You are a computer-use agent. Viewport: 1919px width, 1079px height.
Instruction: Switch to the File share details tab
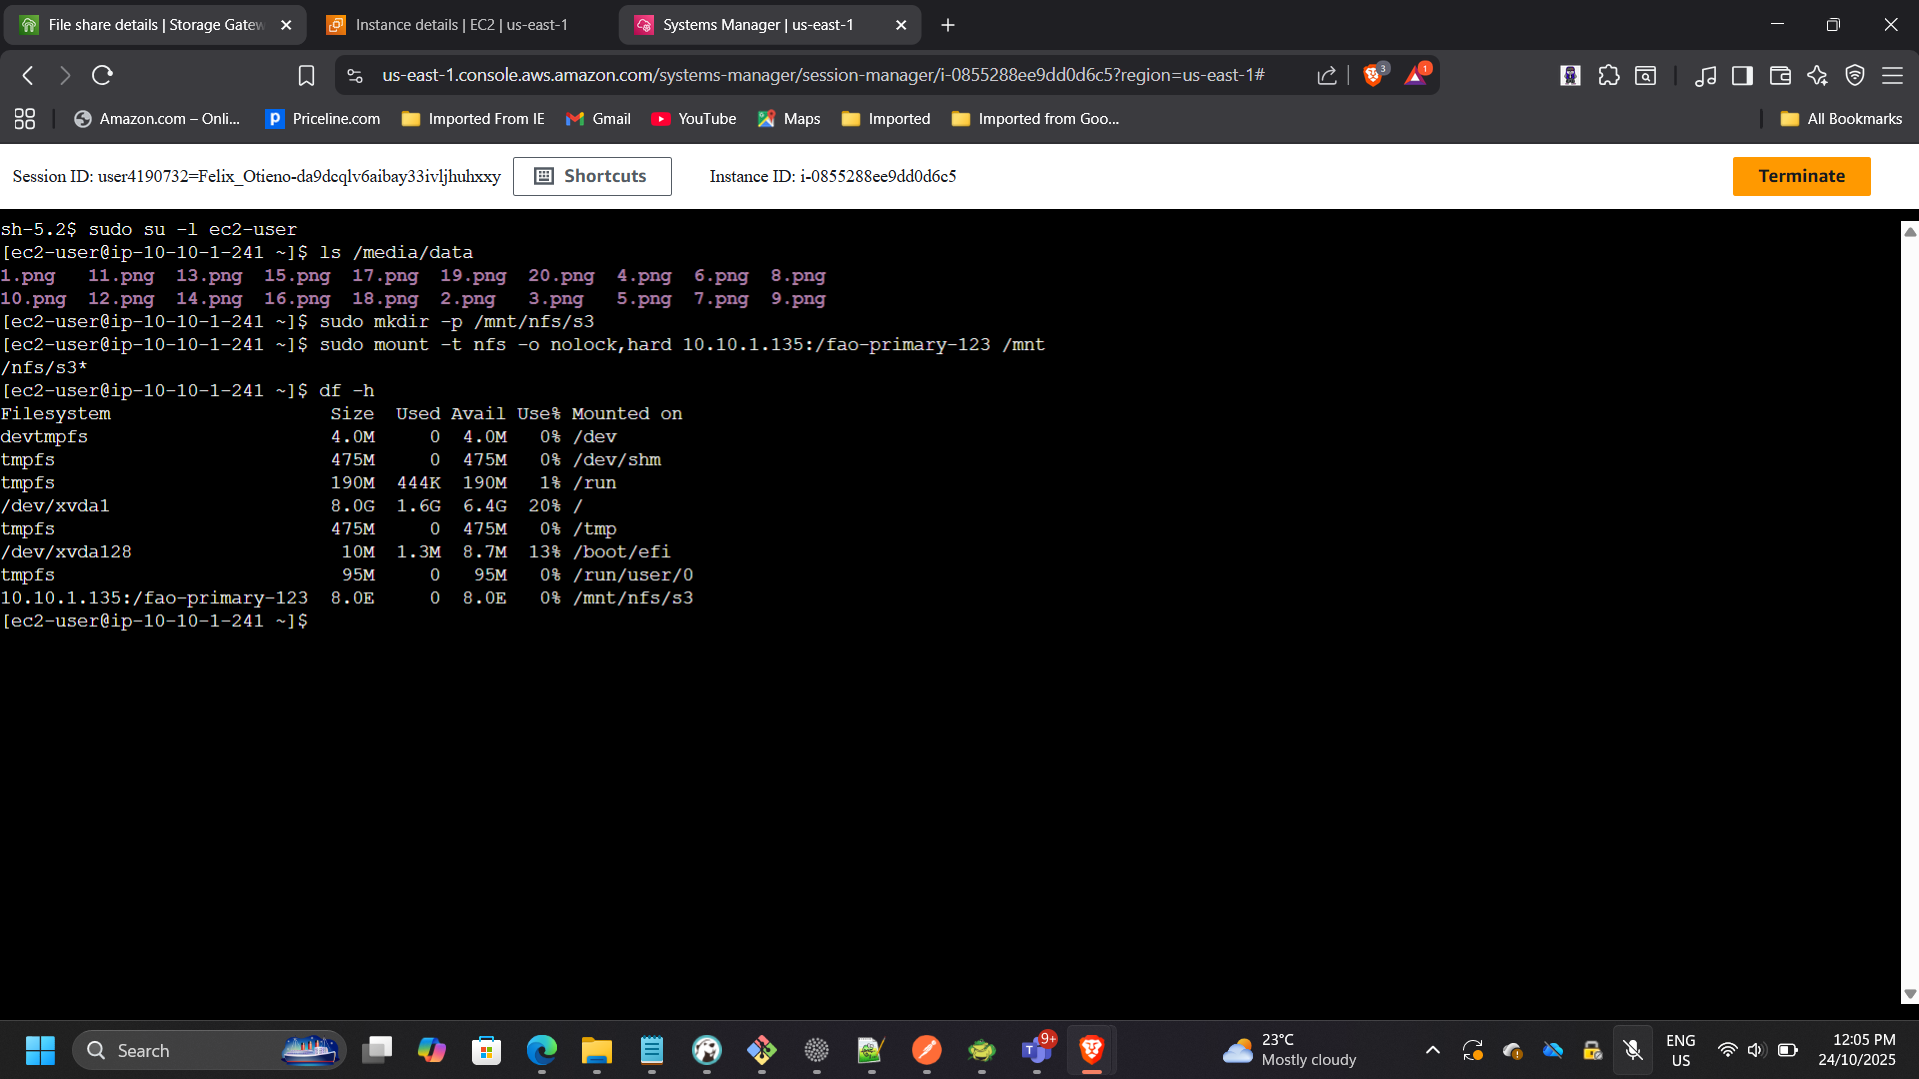[155, 25]
